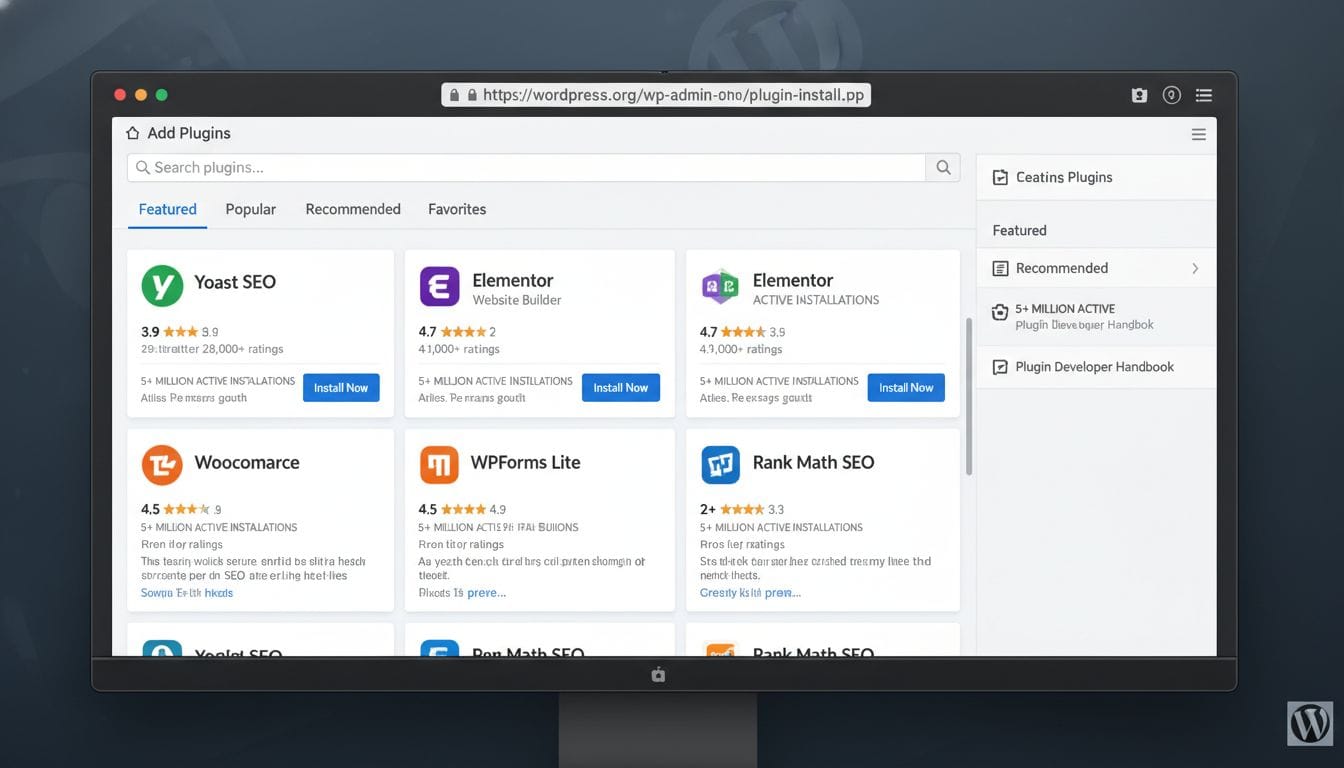This screenshot has width=1344, height=768.
Task: Open the Recommended tab
Action: click(353, 209)
